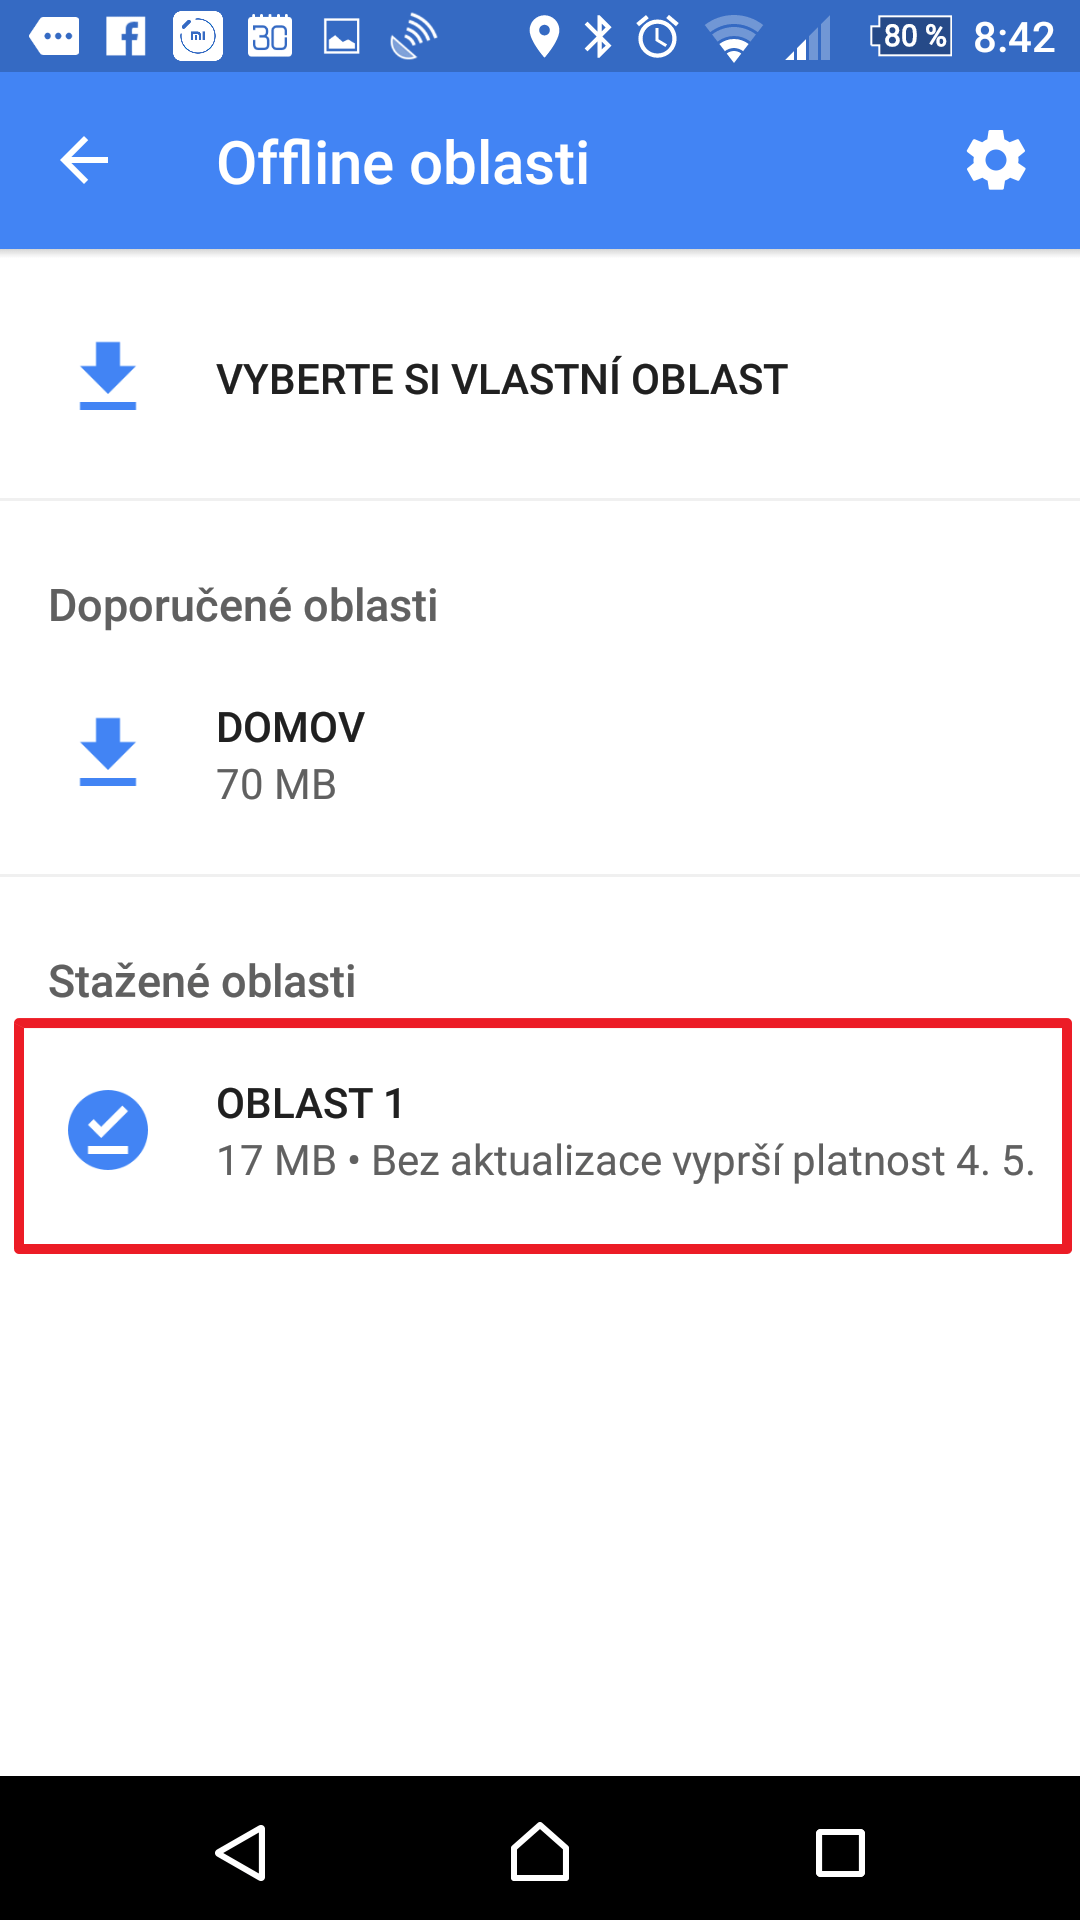This screenshot has height=1920, width=1080.
Task: Tap the image notification status icon
Action: pyautogui.click(x=341, y=38)
